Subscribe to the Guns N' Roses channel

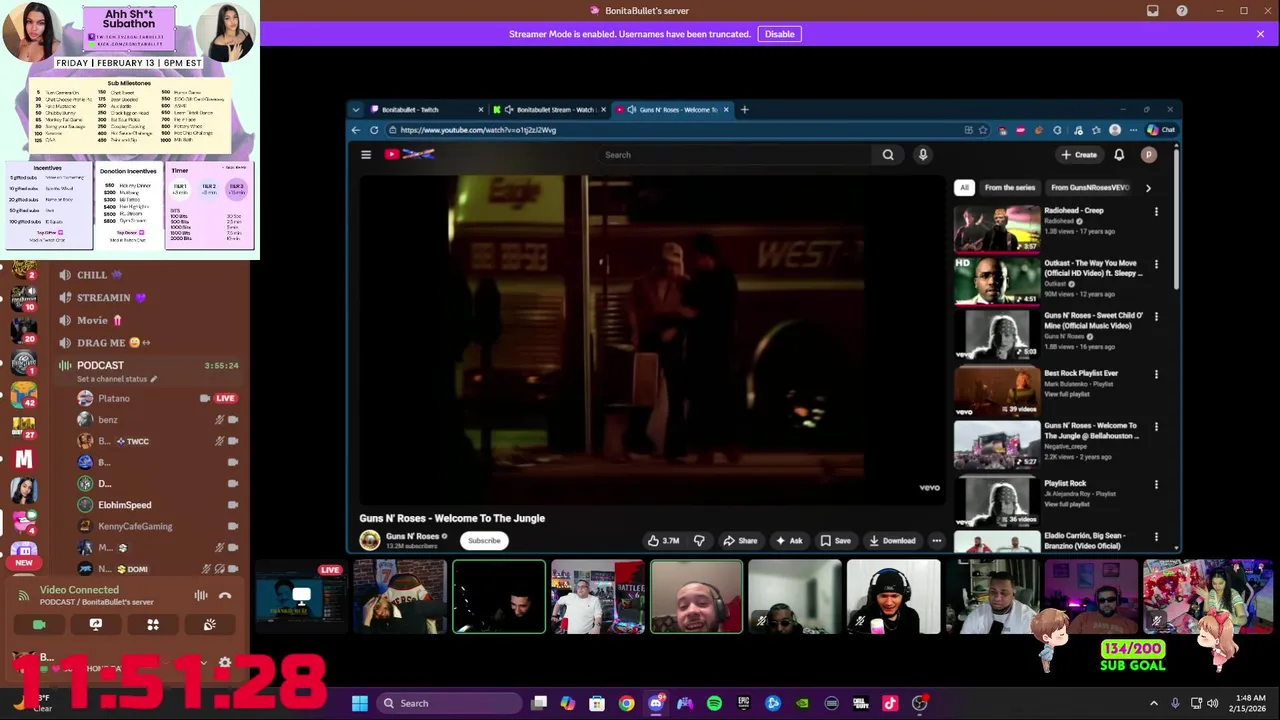point(484,541)
